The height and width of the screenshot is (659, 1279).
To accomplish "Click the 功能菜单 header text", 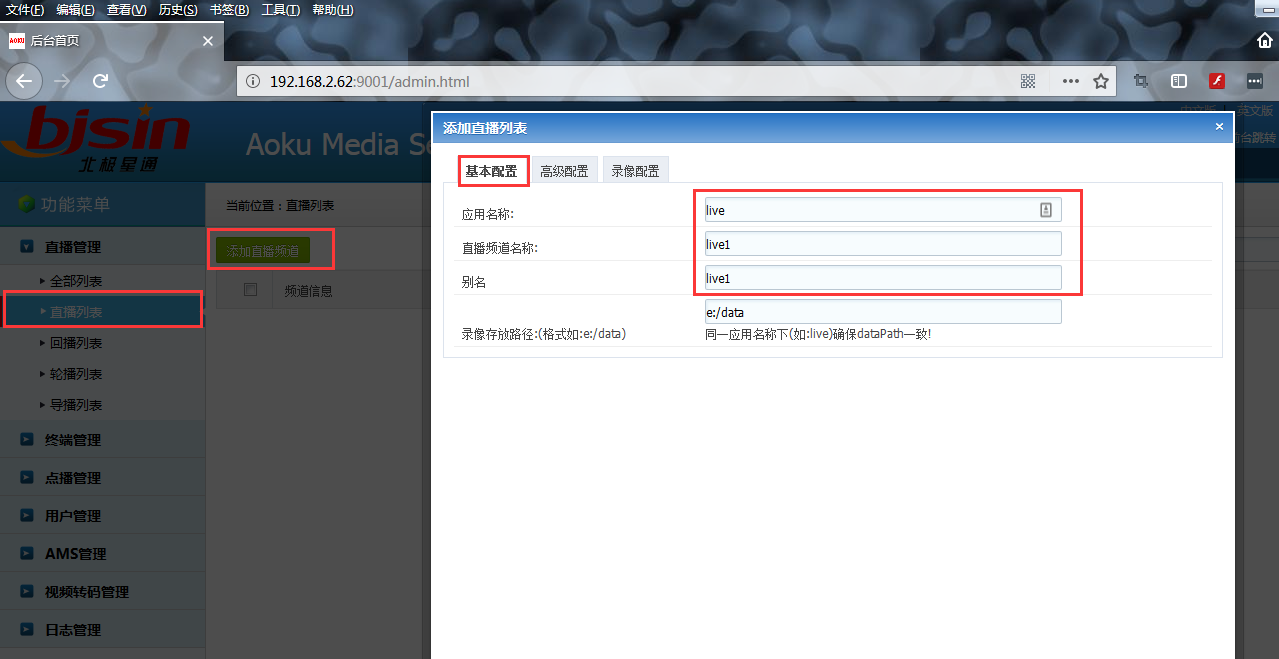I will [x=76, y=204].
